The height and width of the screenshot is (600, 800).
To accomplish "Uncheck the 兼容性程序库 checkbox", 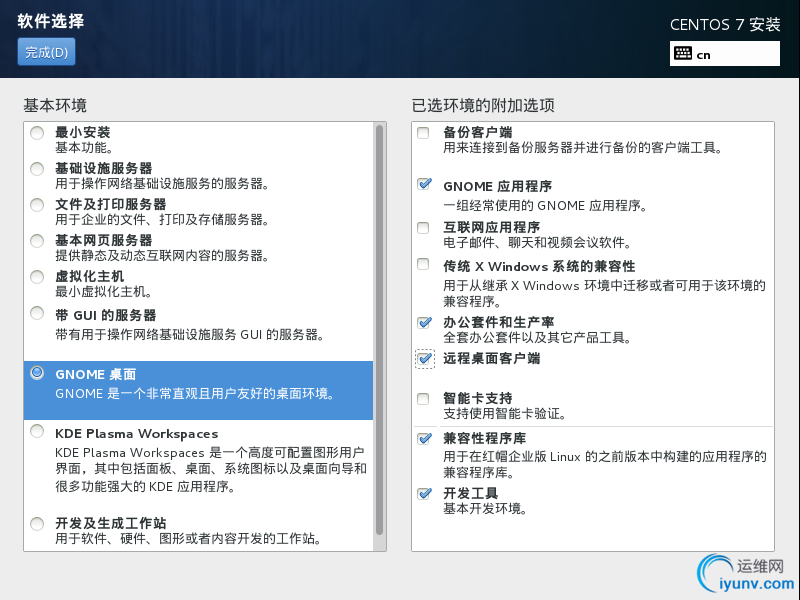I will pos(424,439).
